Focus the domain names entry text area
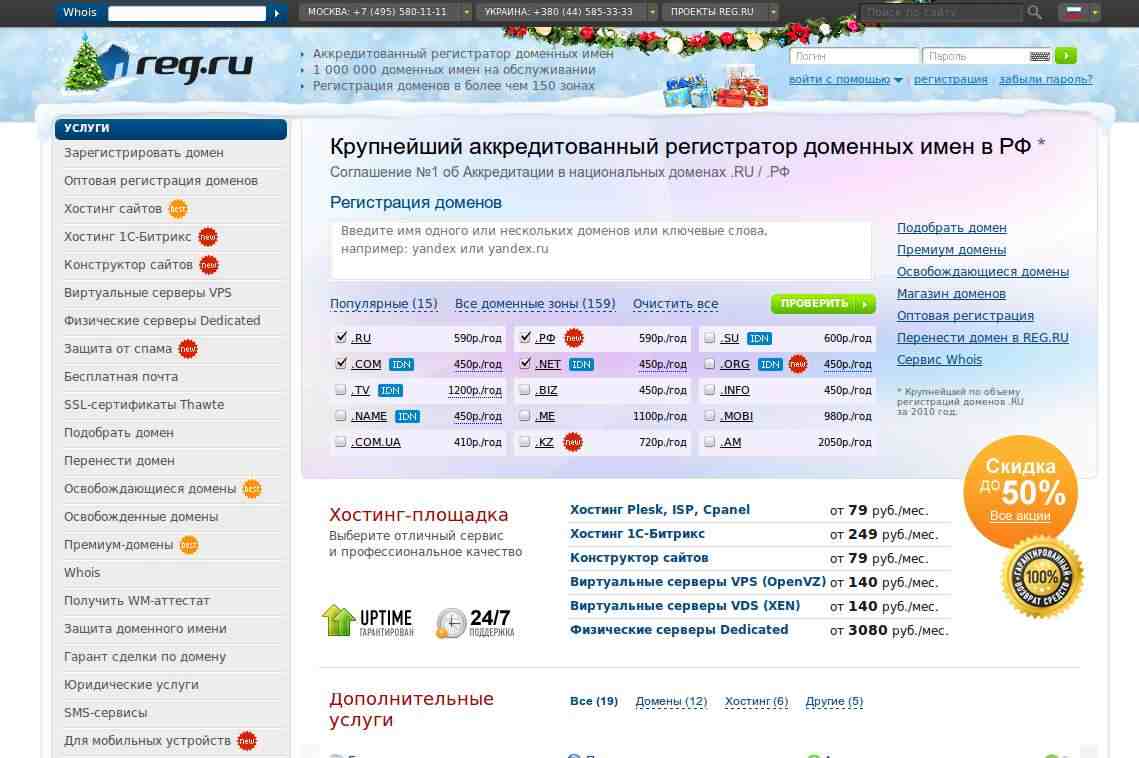Viewport: 1139px width, 758px height. (x=601, y=251)
